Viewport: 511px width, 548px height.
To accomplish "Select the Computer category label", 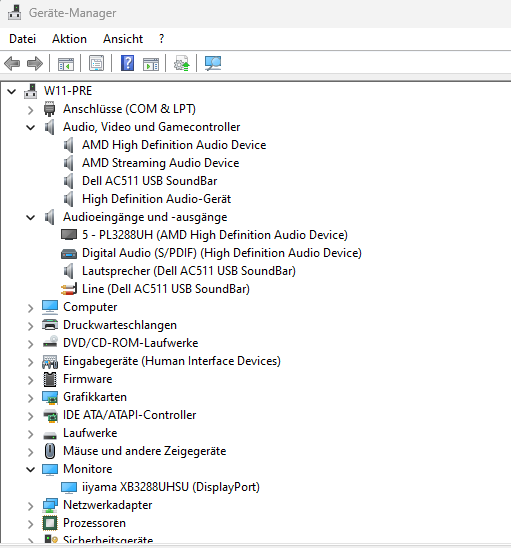I will coord(90,307).
